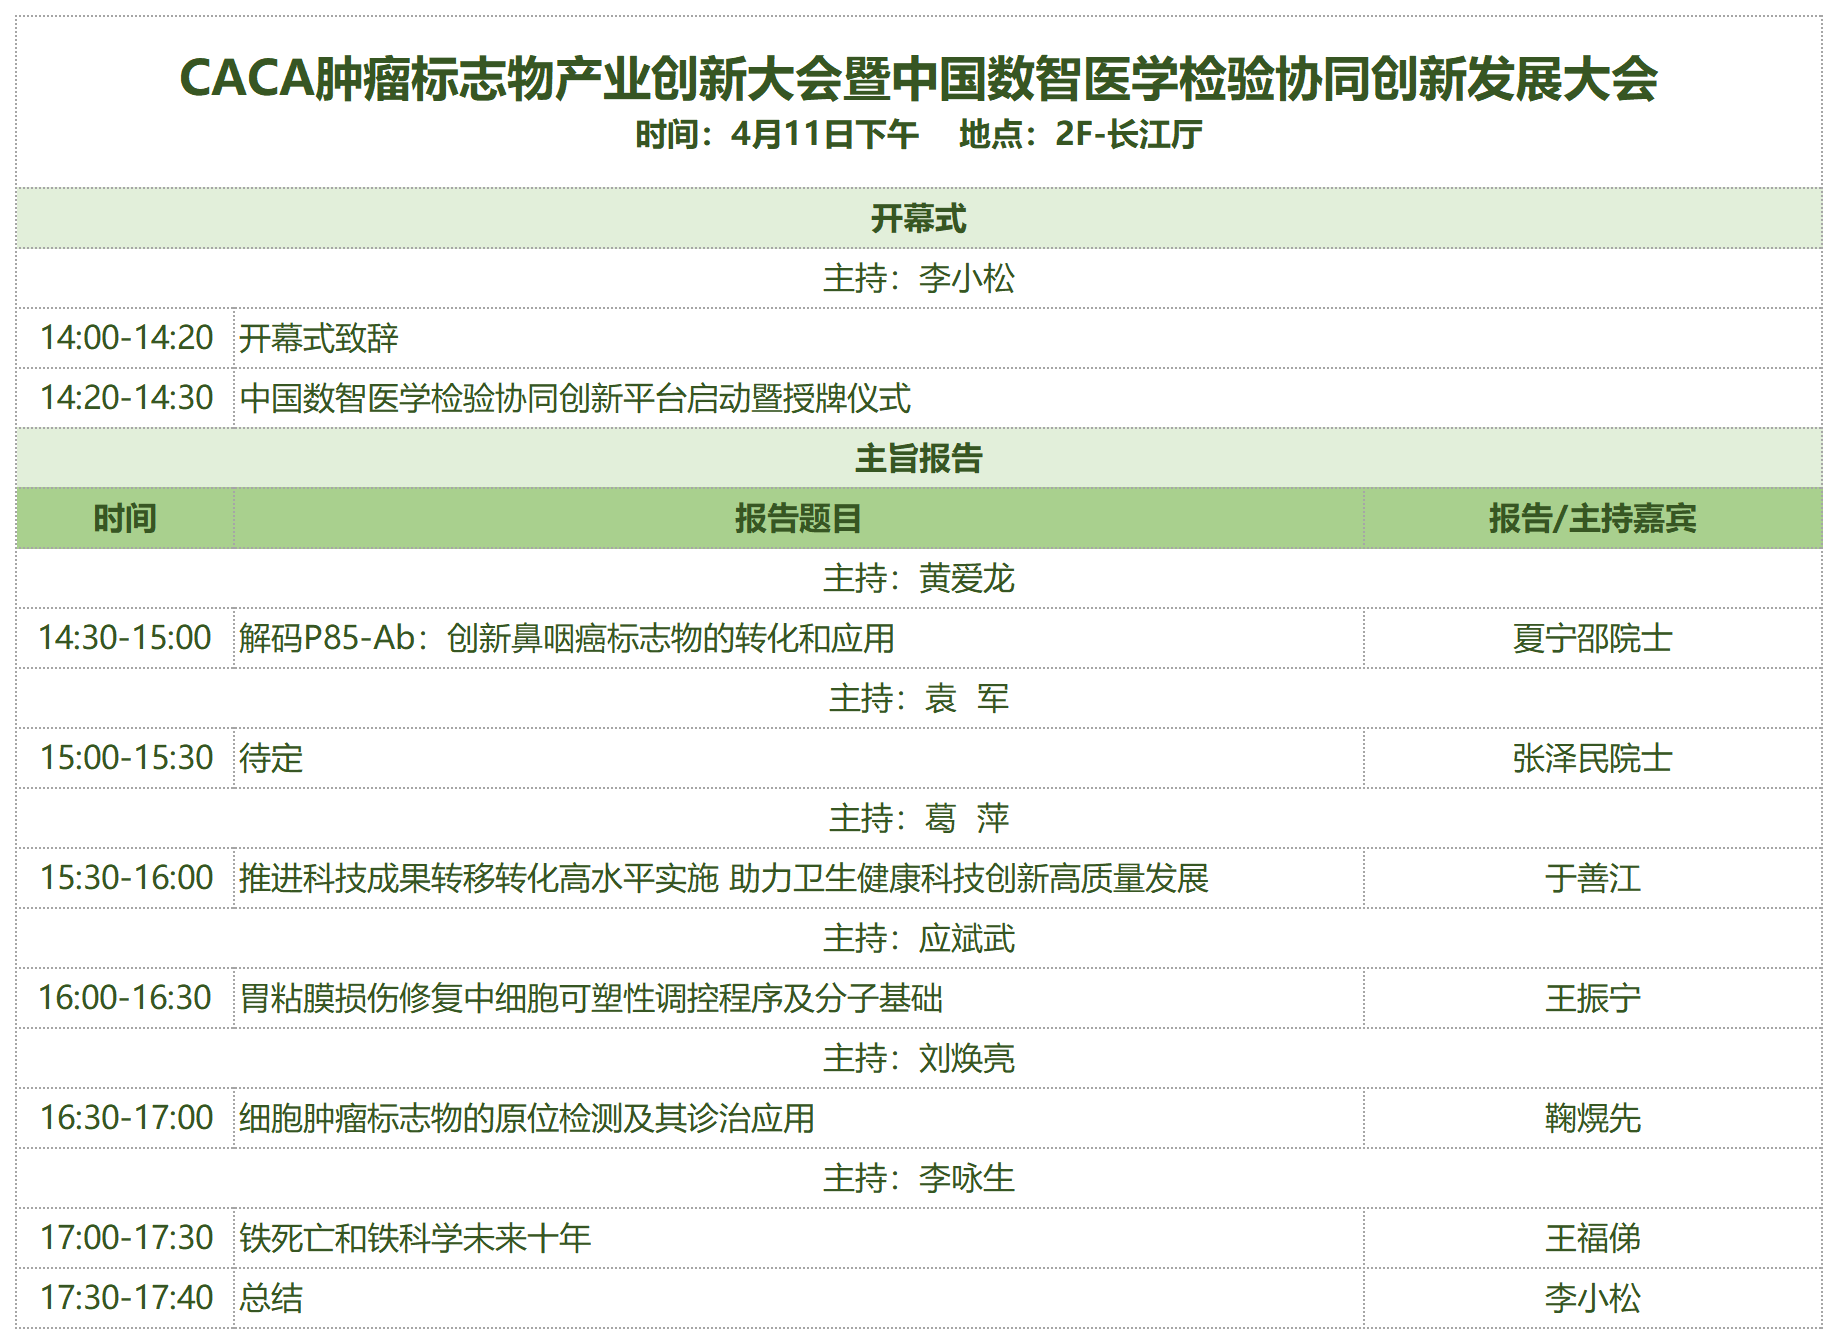Click the speaker name '王振宁'

point(1593,998)
